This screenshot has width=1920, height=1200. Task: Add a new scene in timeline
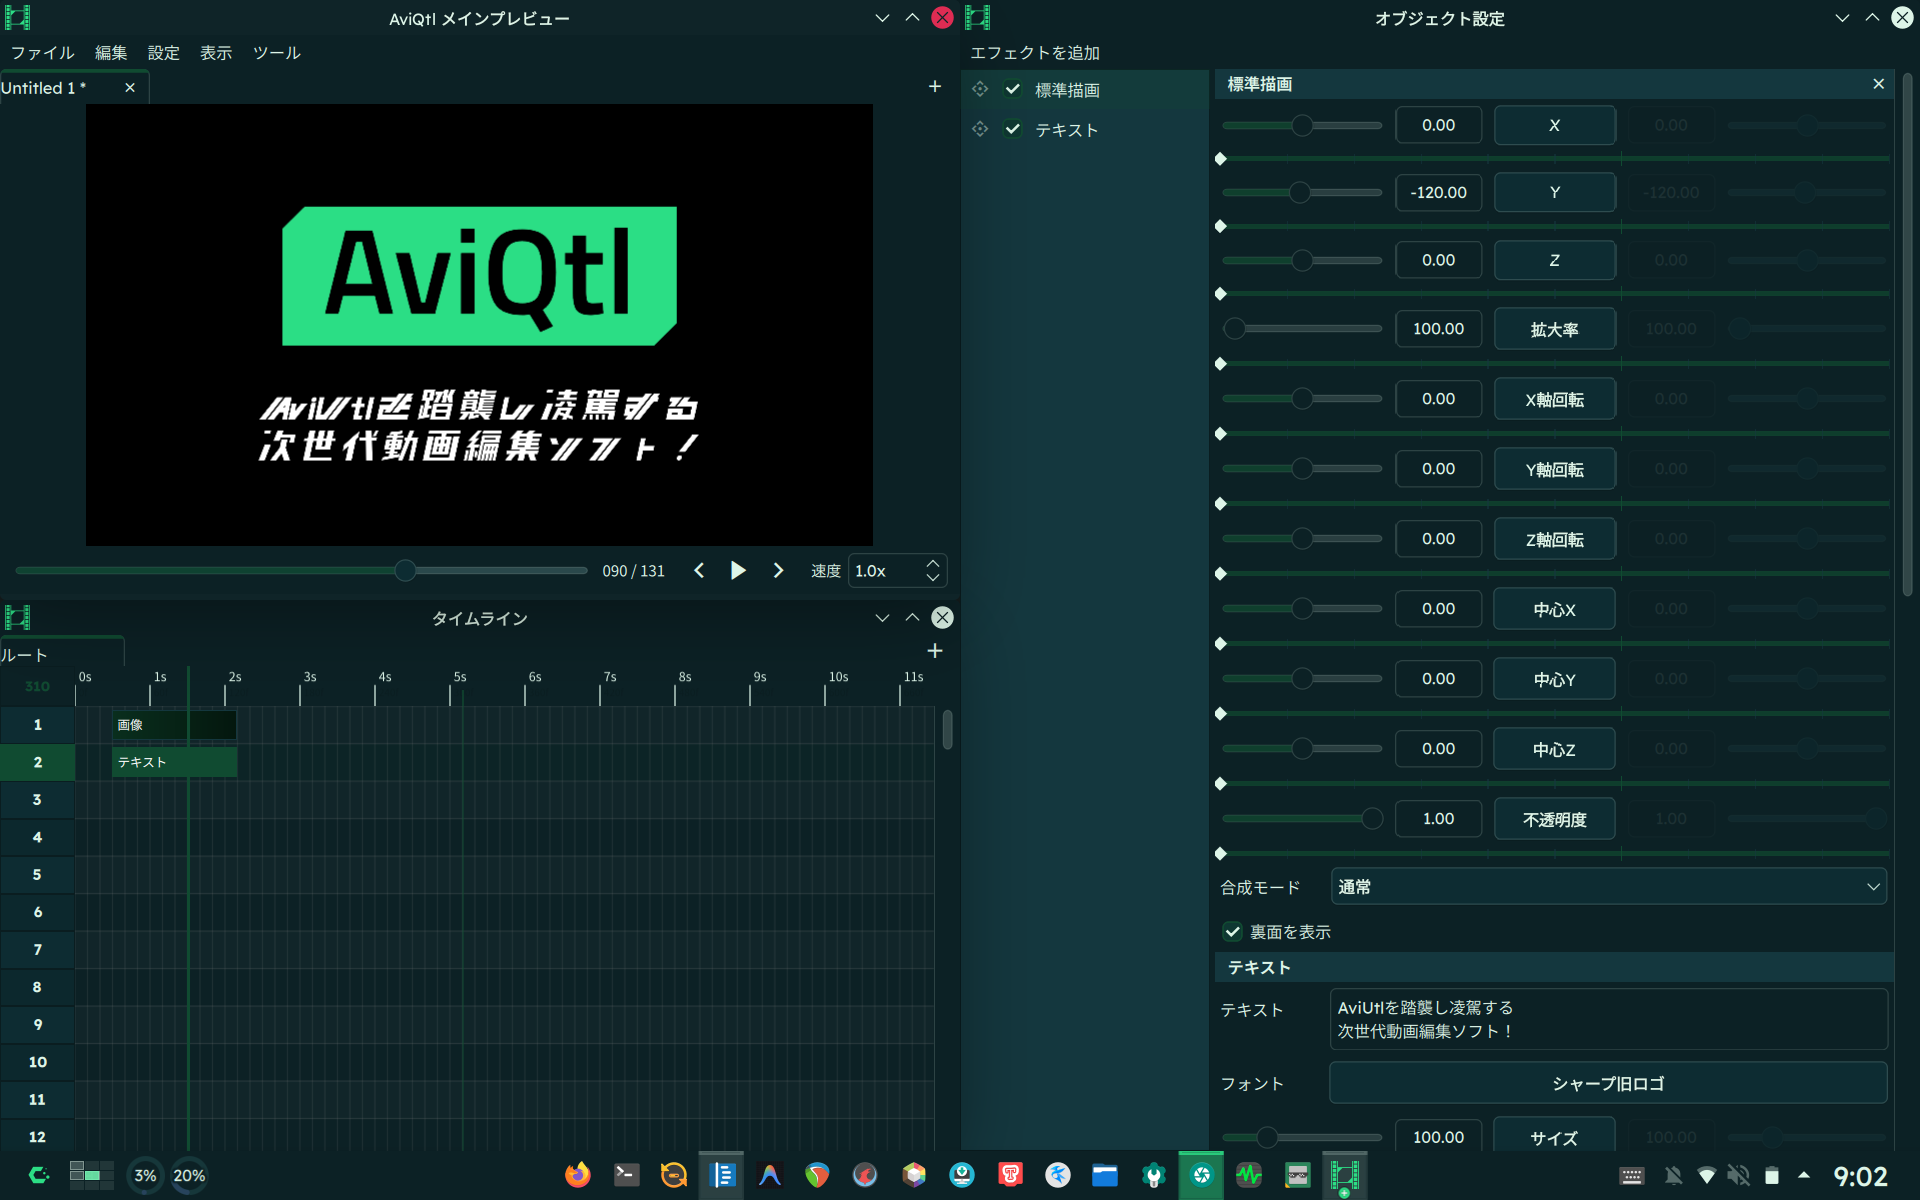pyautogui.click(x=934, y=651)
